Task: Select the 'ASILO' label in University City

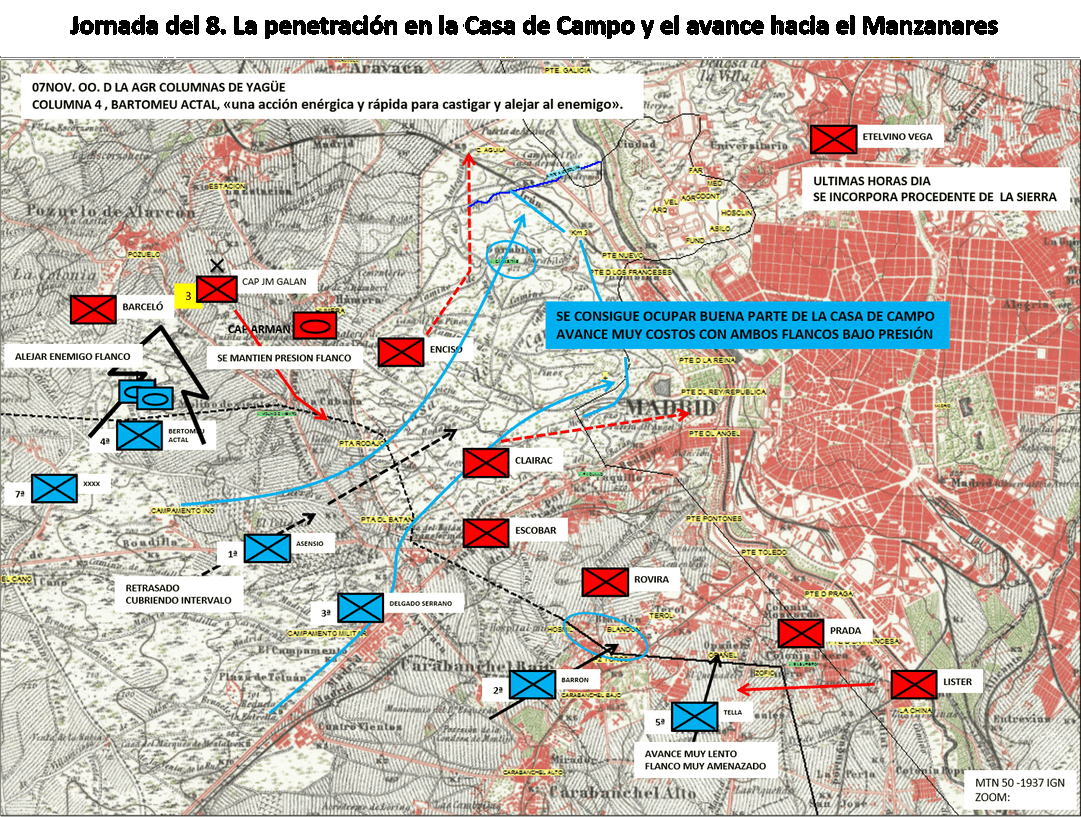Action: tap(719, 228)
